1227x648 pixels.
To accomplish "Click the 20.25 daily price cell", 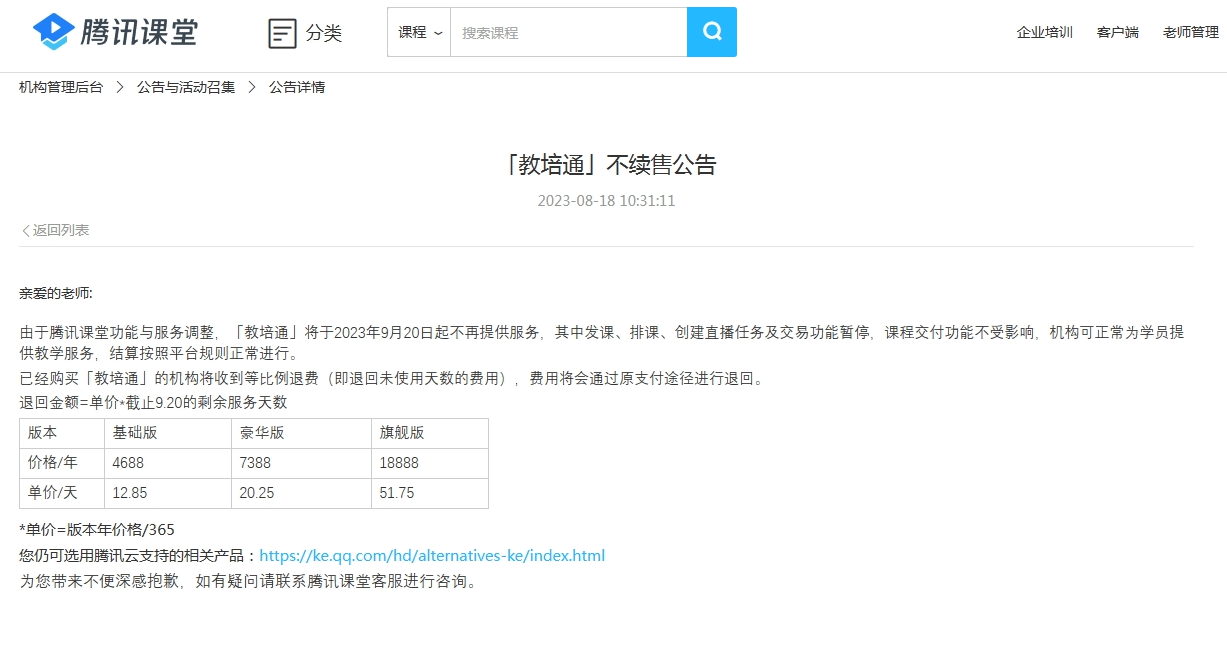I will 302,493.
